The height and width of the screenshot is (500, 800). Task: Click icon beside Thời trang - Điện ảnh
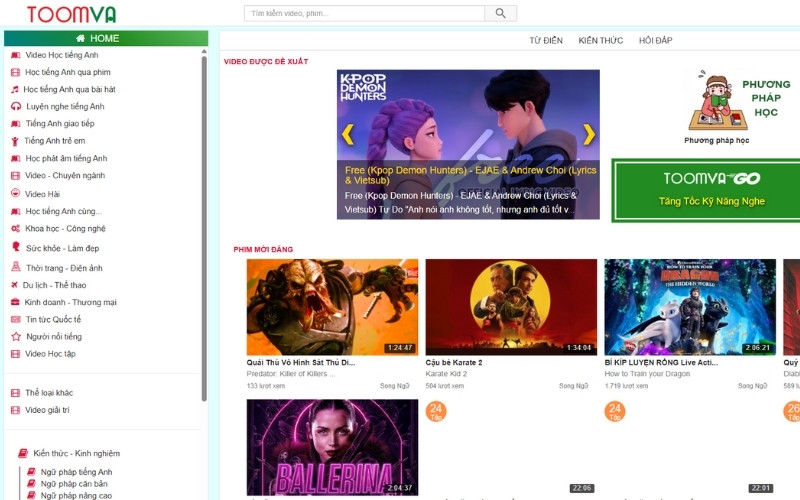click(16, 267)
